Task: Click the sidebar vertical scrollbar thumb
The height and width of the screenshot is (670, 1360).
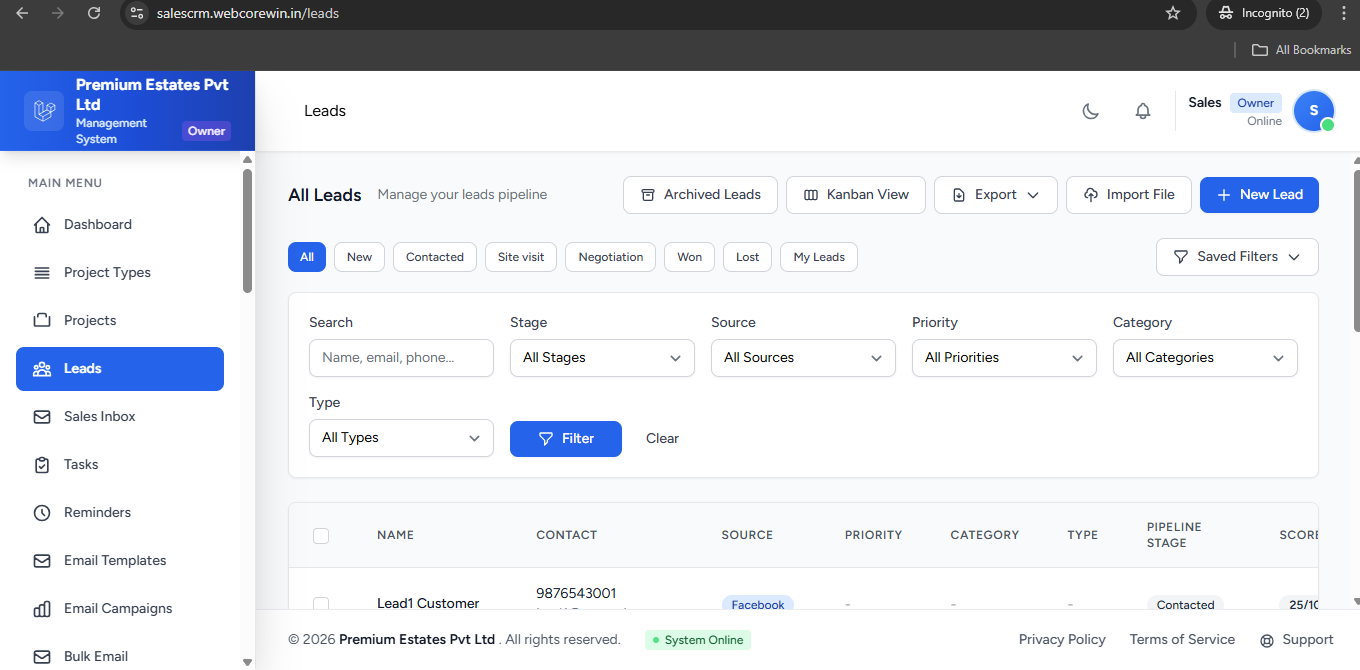Action: tap(247, 231)
